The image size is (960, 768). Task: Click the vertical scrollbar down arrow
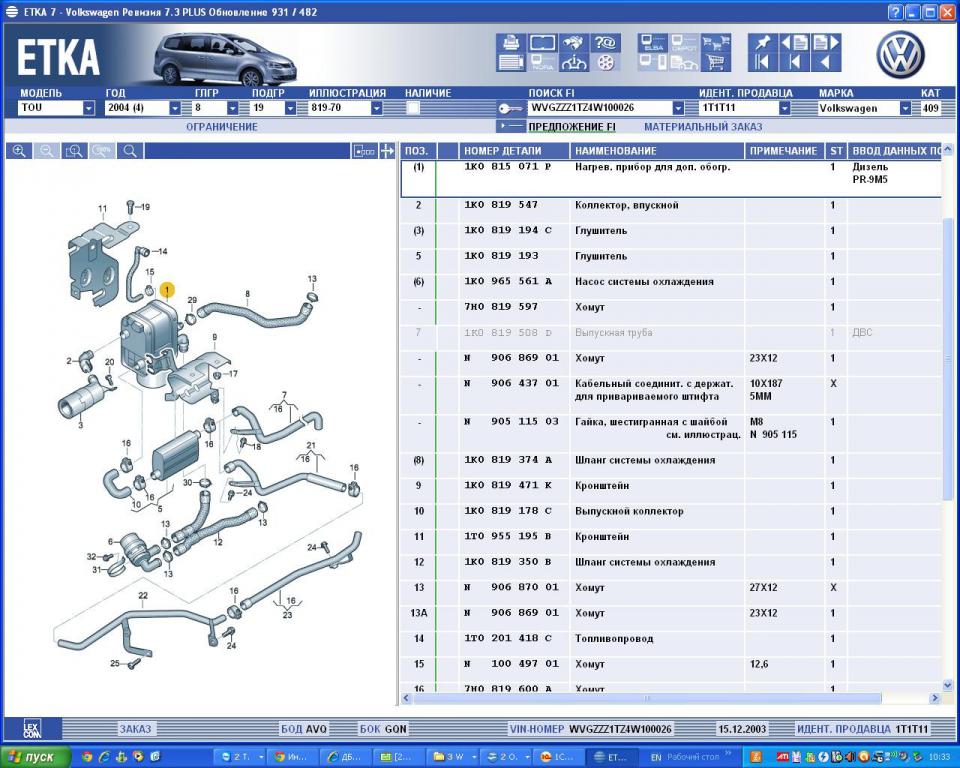click(x=948, y=685)
